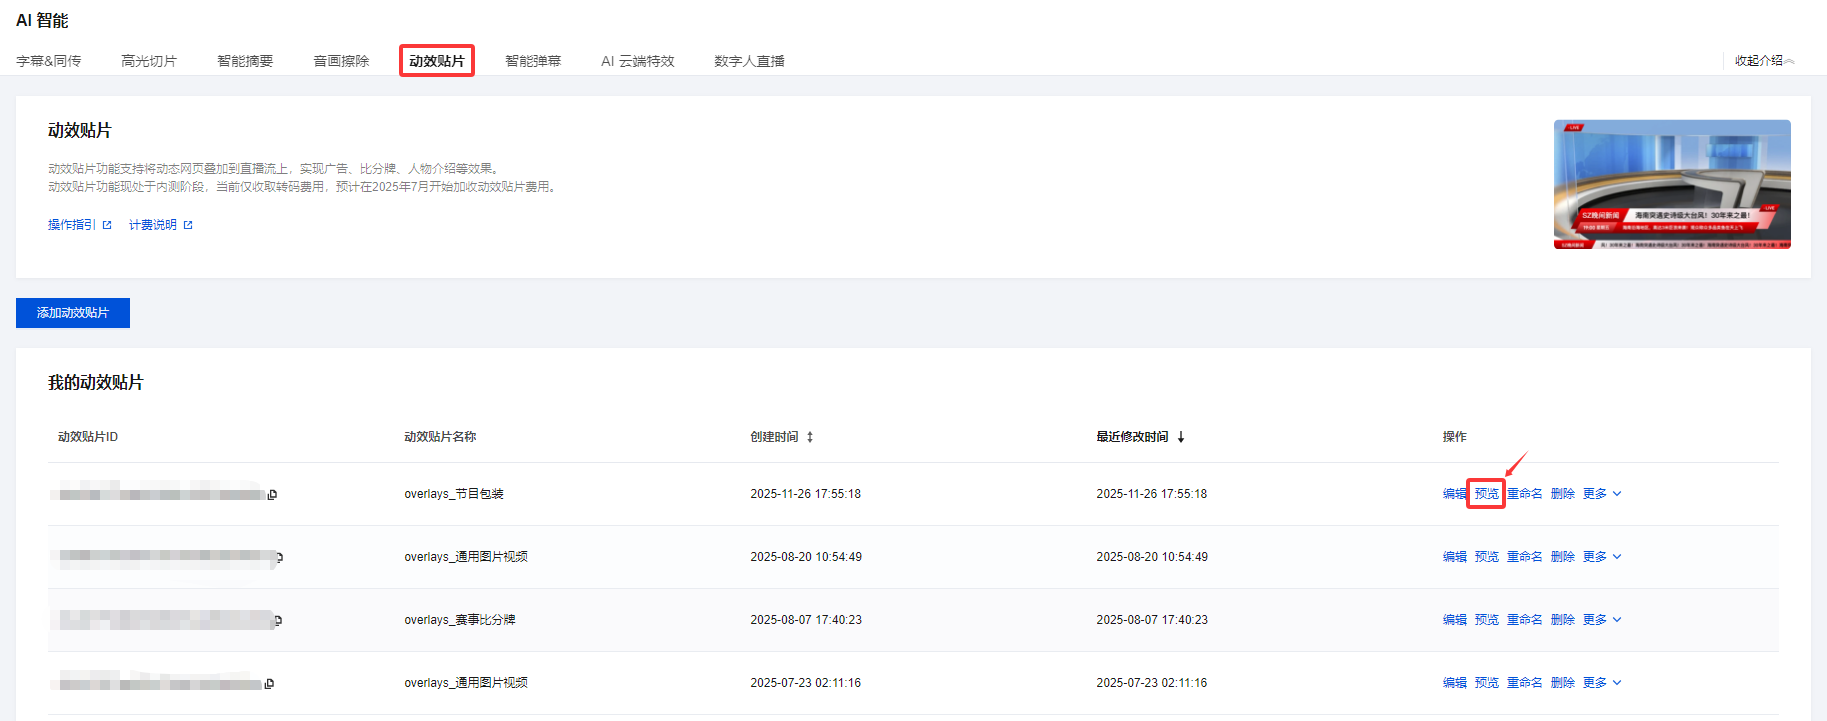This screenshot has height=721, width=1827.
Task: Preview the overlays_节目包装 overlay
Action: tap(1486, 494)
